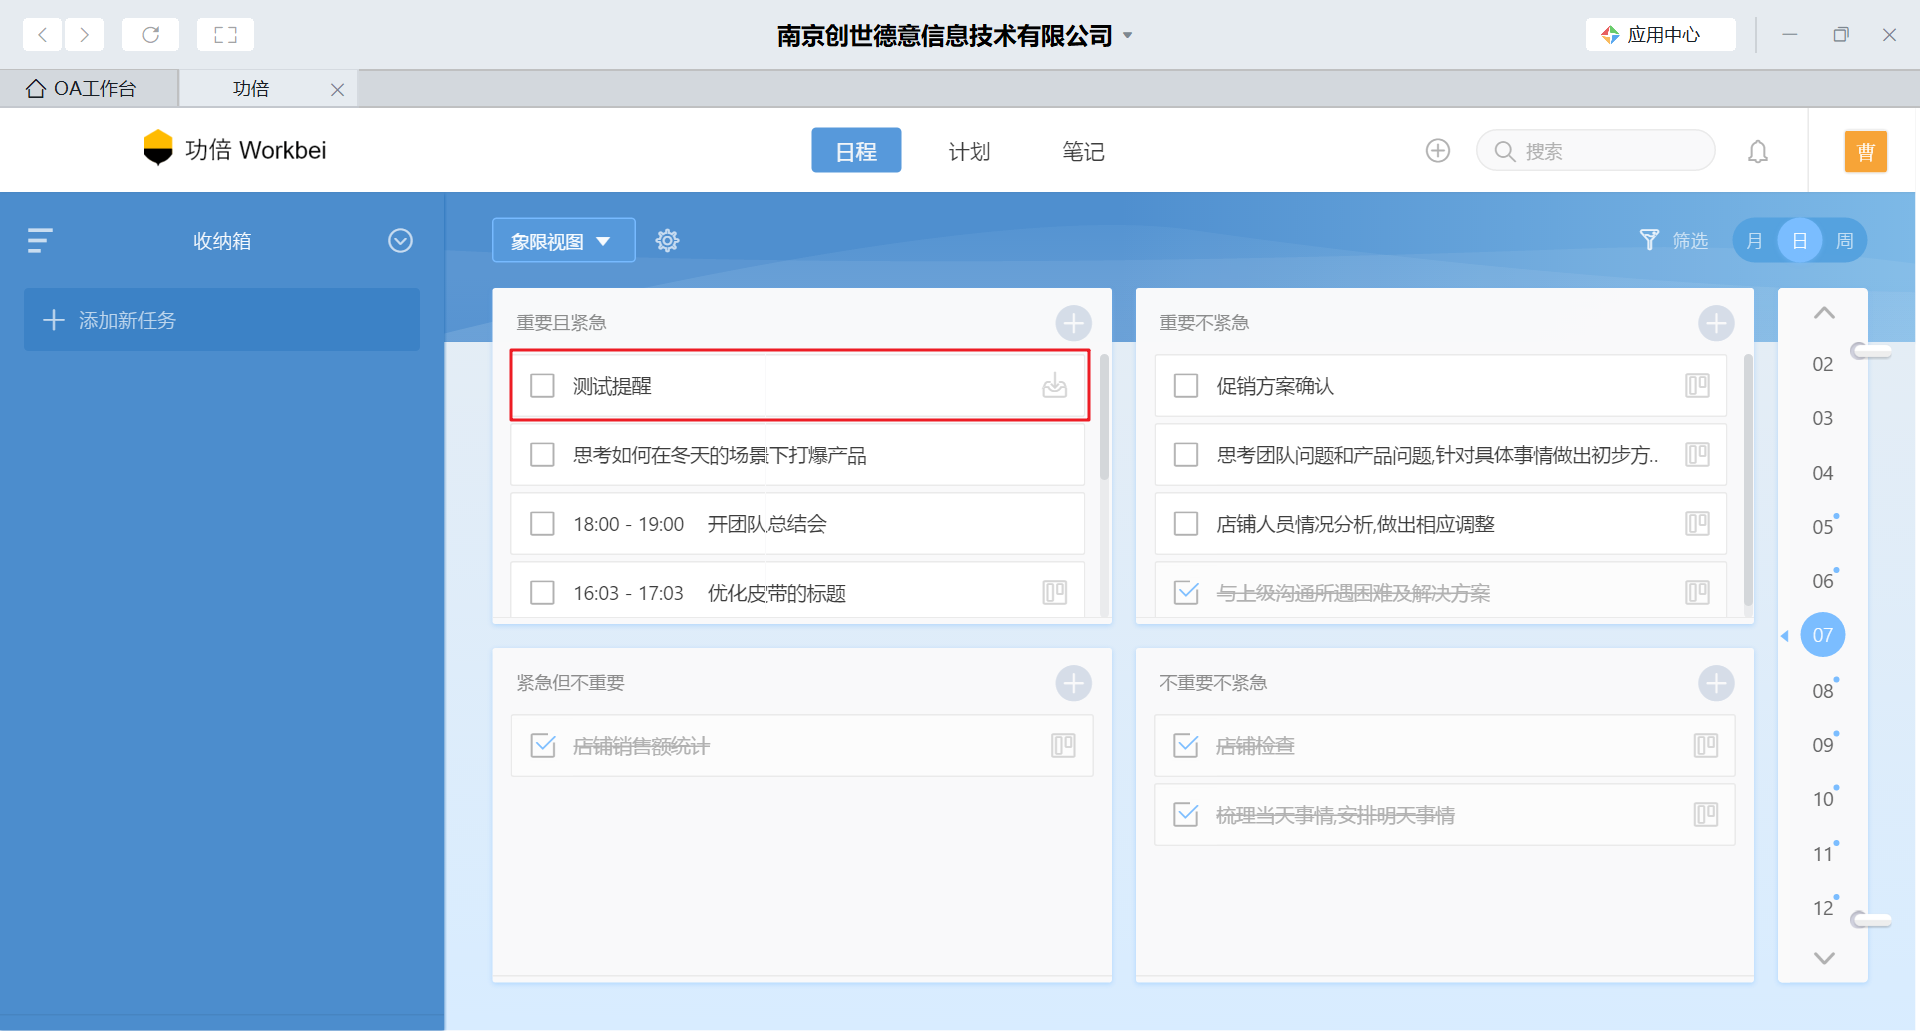The image size is (1920, 1034).
Task: Add task in 重要不紧急 quadrant
Action: pos(1716,323)
